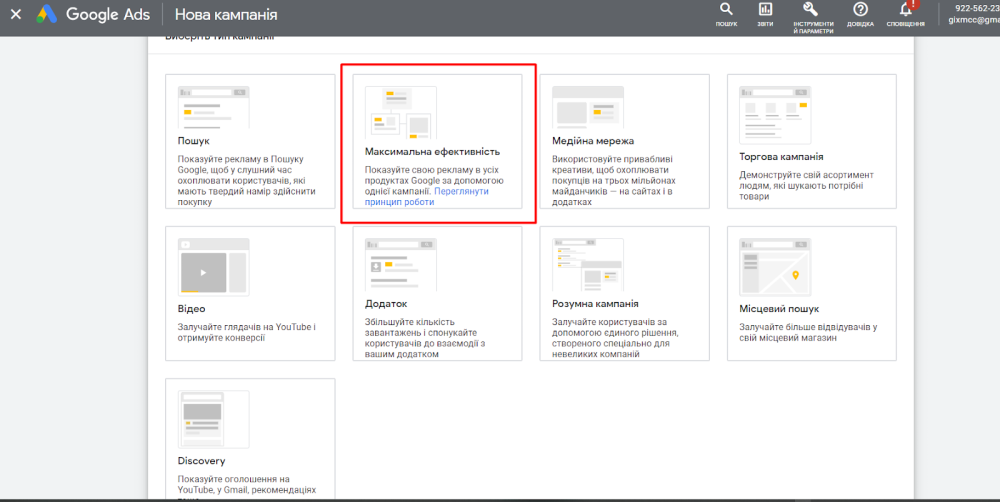
Task: Click description Показуйте оголошення на YouTube
Action: click(247, 486)
